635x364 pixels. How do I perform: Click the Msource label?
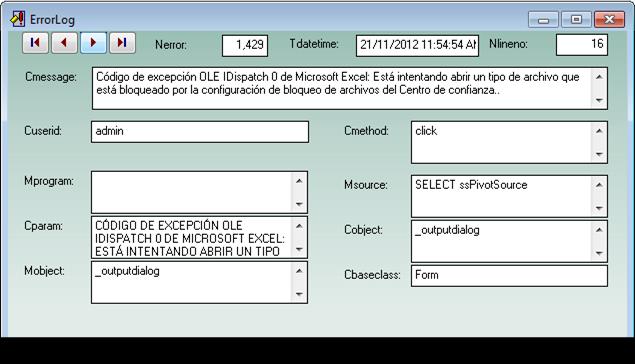(366, 185)
